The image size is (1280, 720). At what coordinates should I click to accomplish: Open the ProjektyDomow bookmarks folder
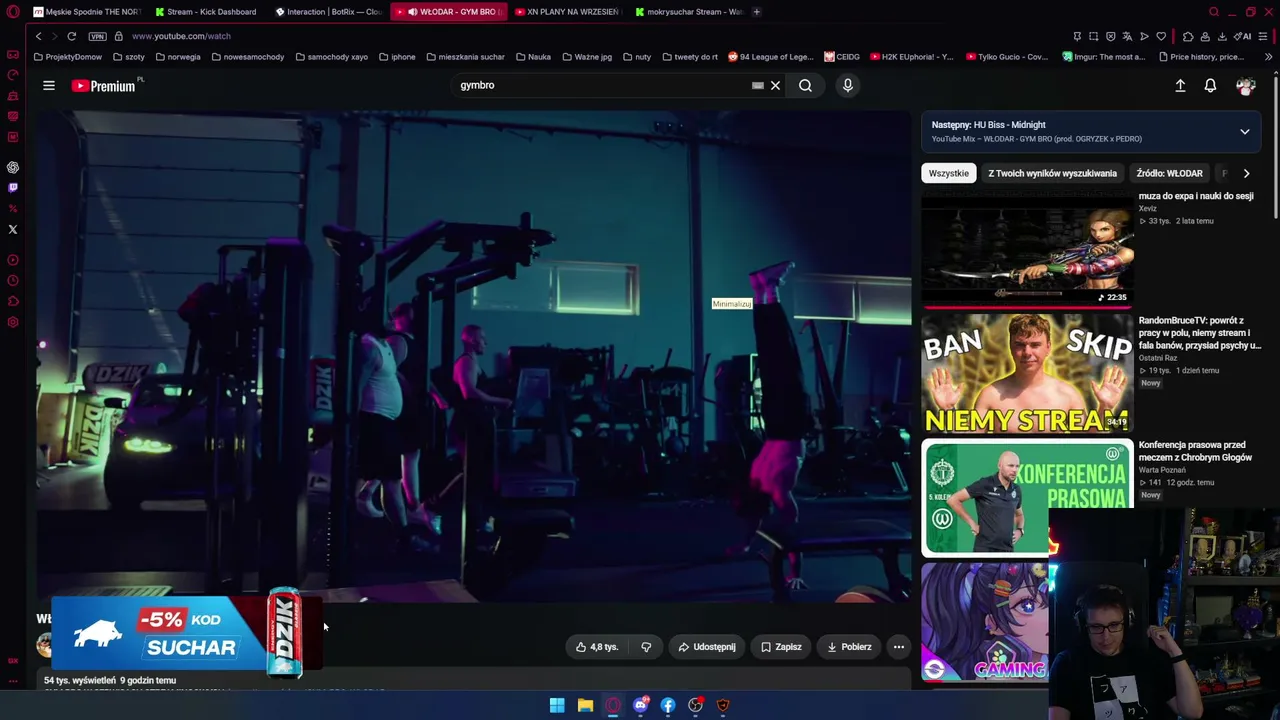68,57
